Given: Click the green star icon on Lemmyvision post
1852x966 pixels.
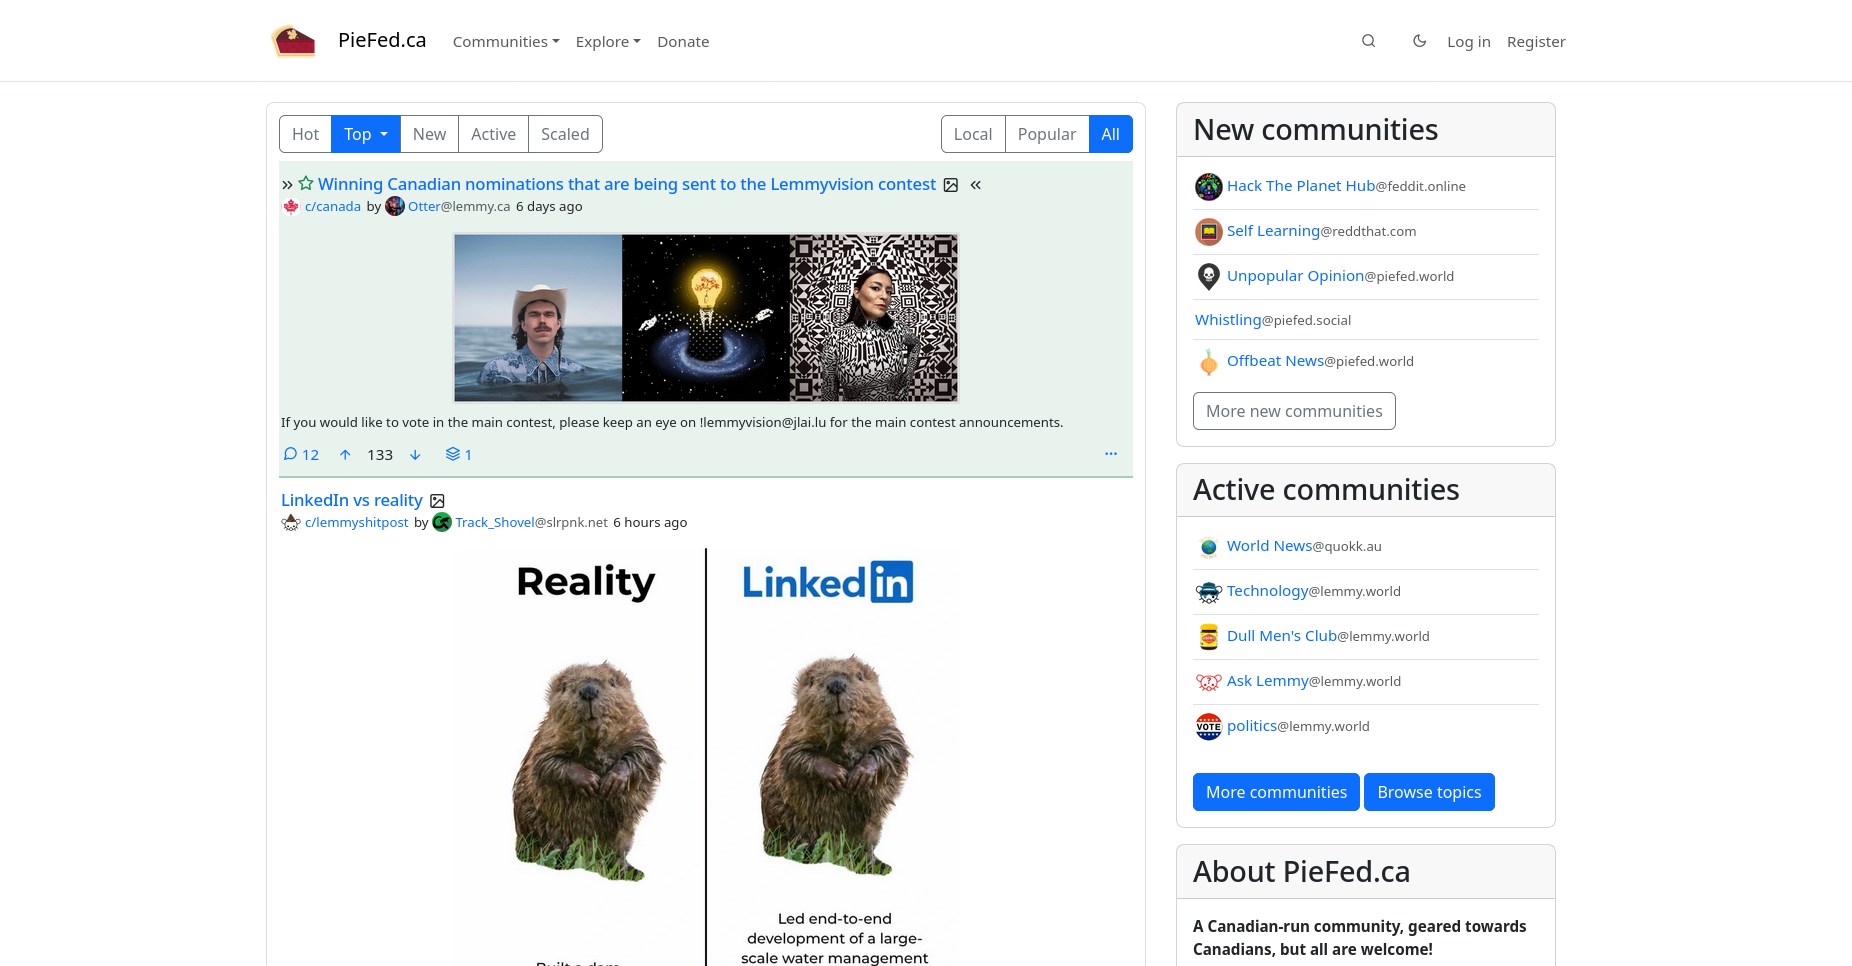Looking at the screenshot, I should click(x=306, y=184).
